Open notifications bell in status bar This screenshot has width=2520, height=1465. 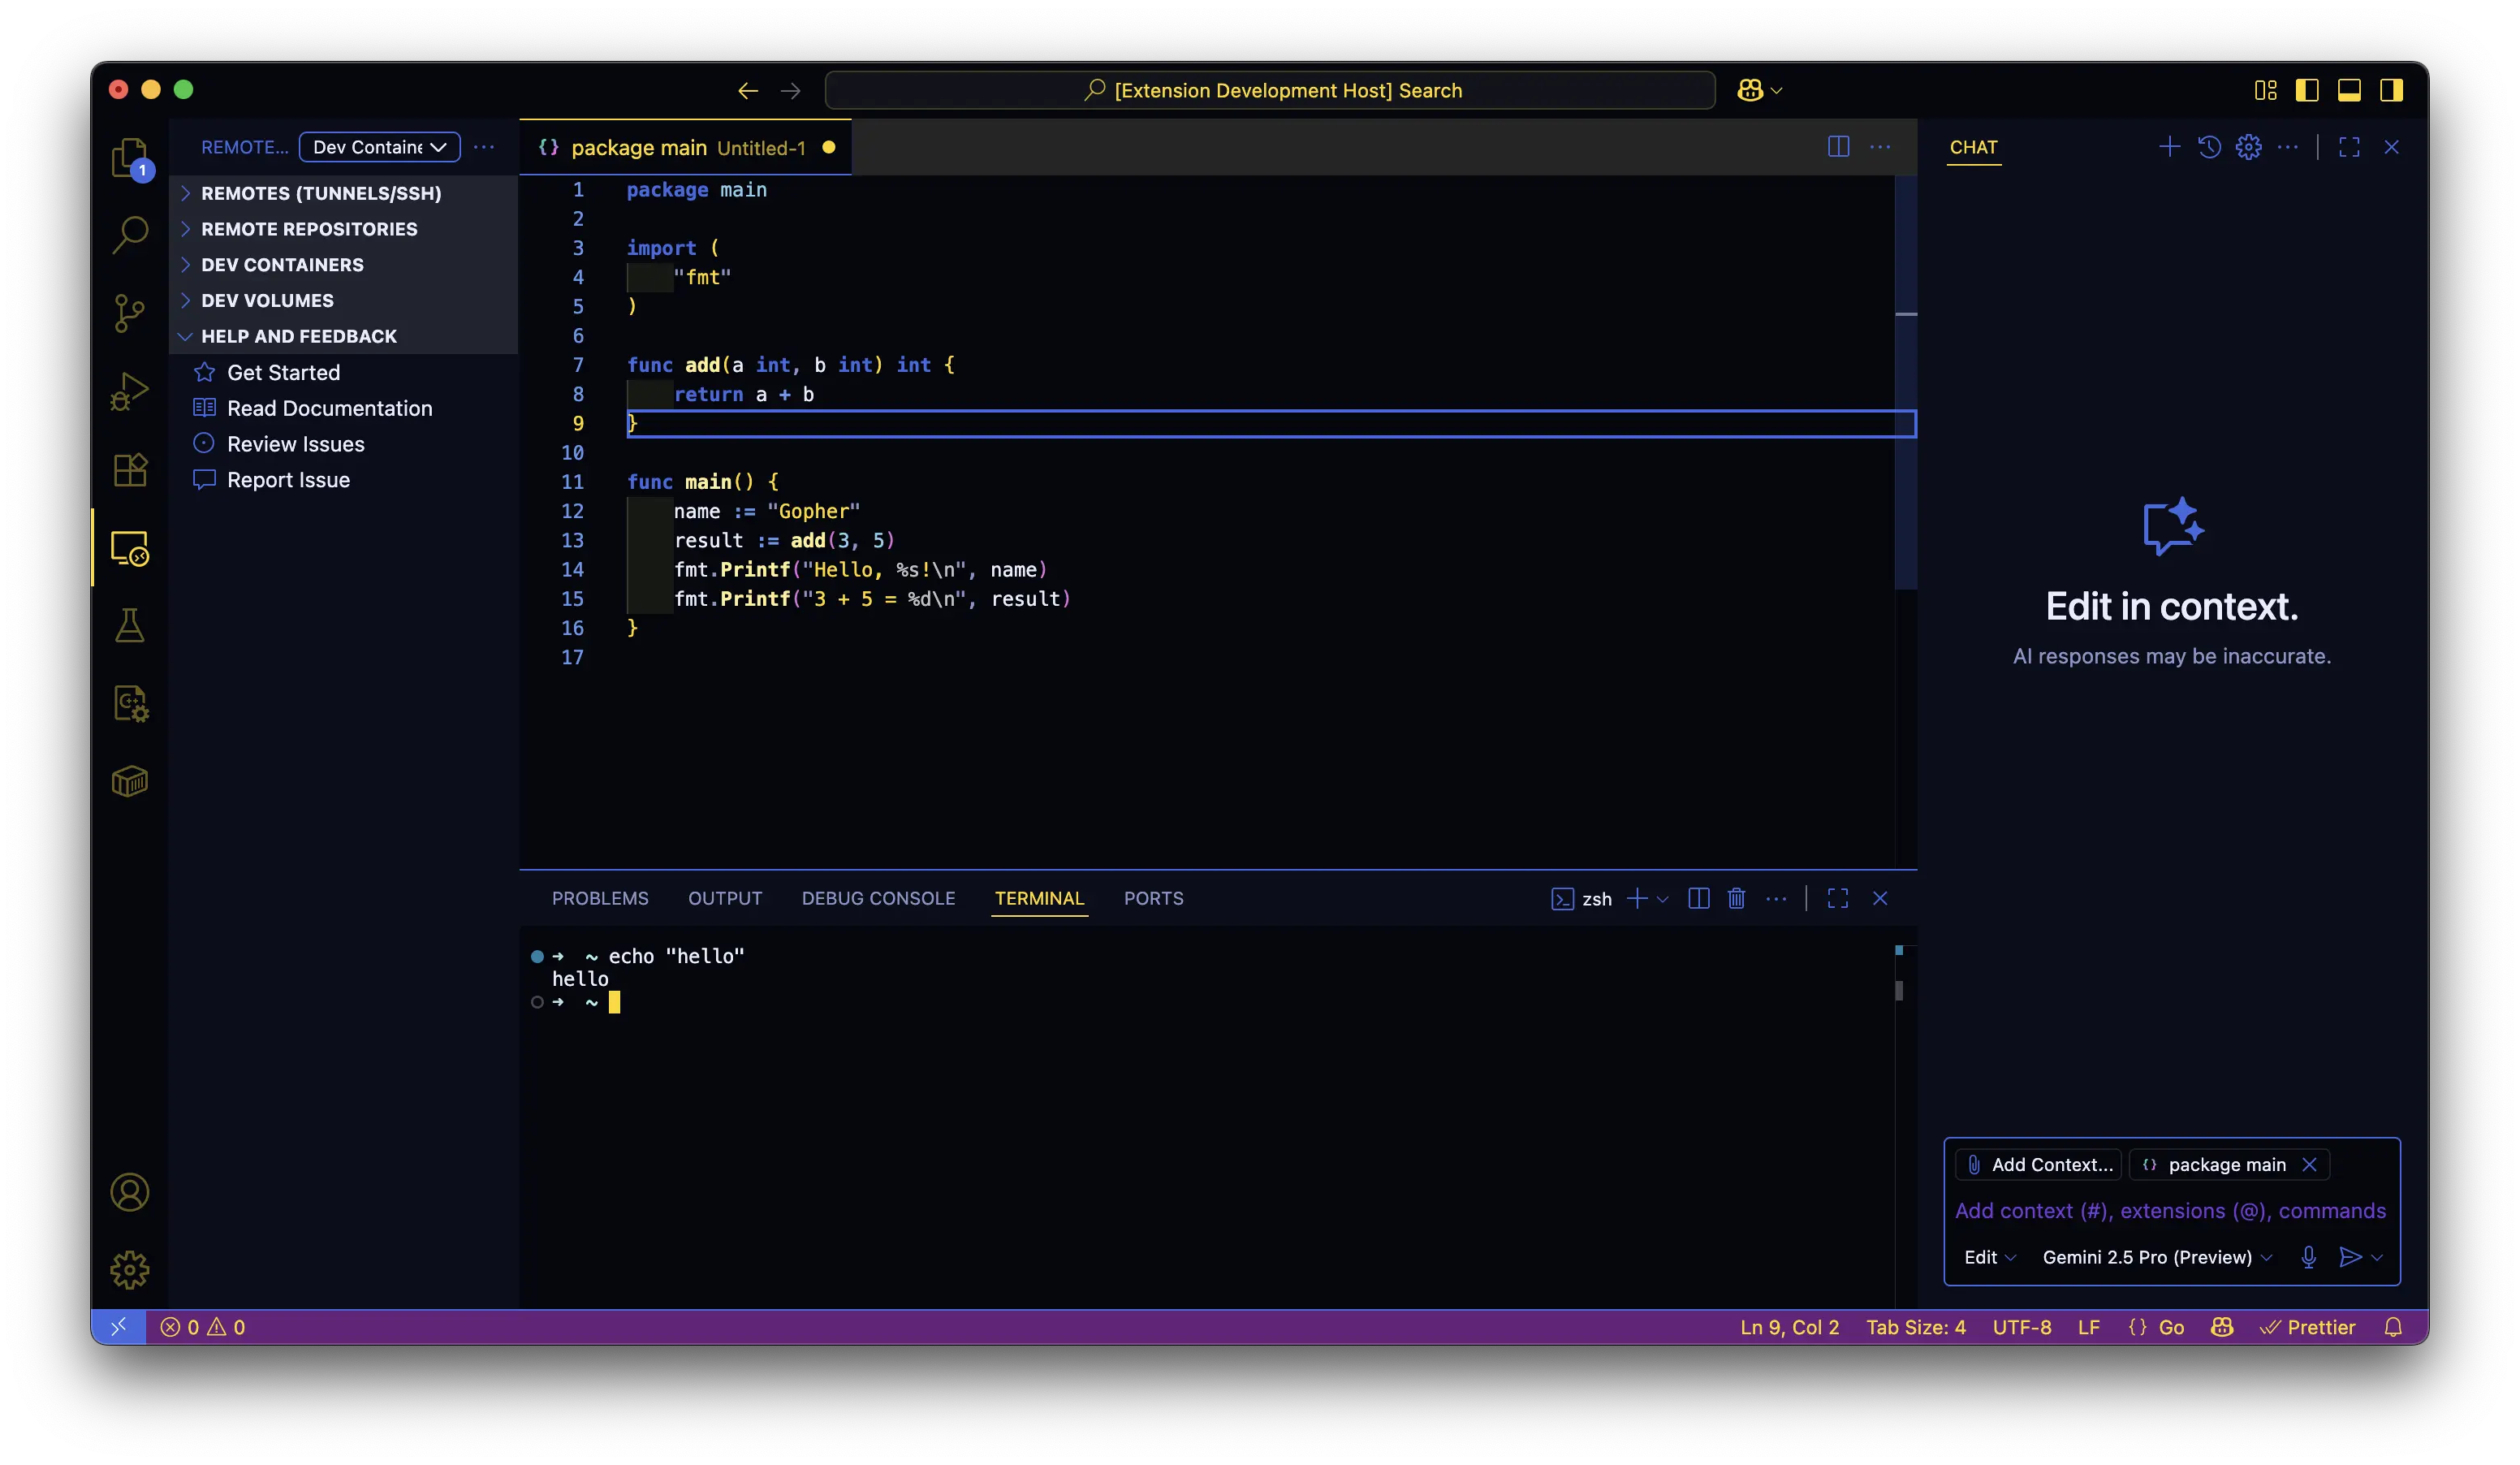click(x=2393, y=1327)
